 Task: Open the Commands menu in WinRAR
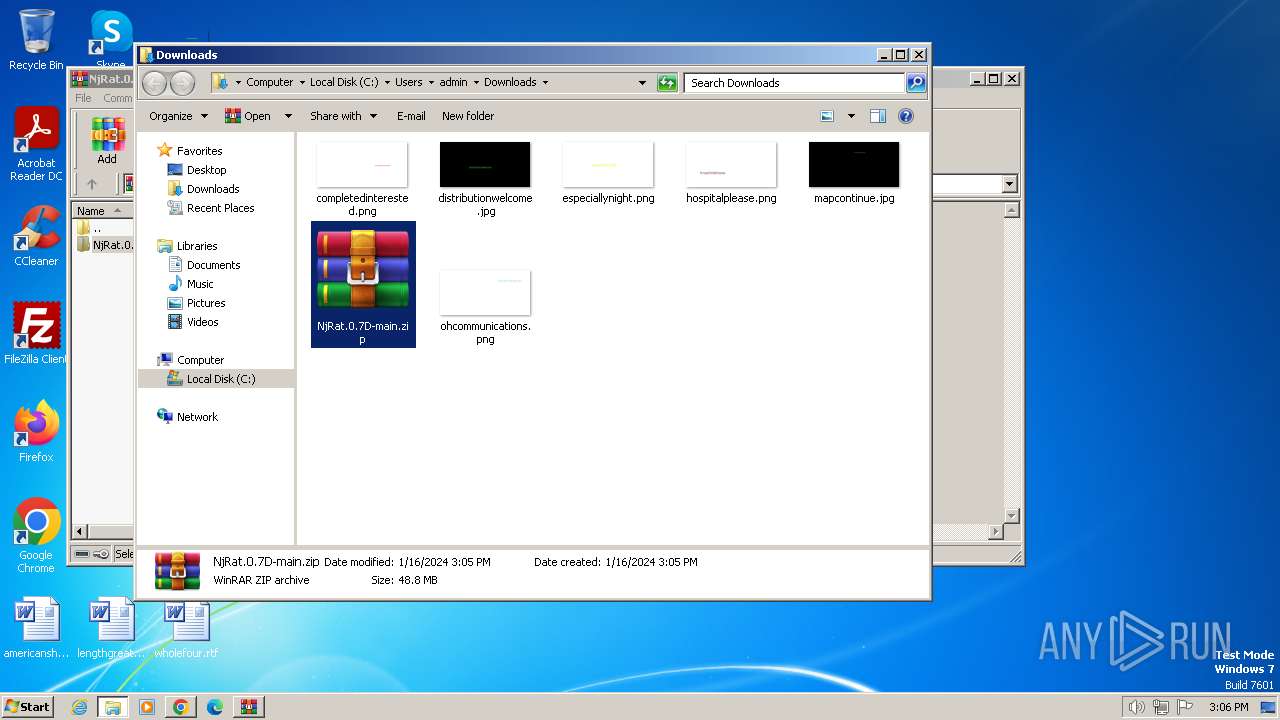(x=118, y=98)
